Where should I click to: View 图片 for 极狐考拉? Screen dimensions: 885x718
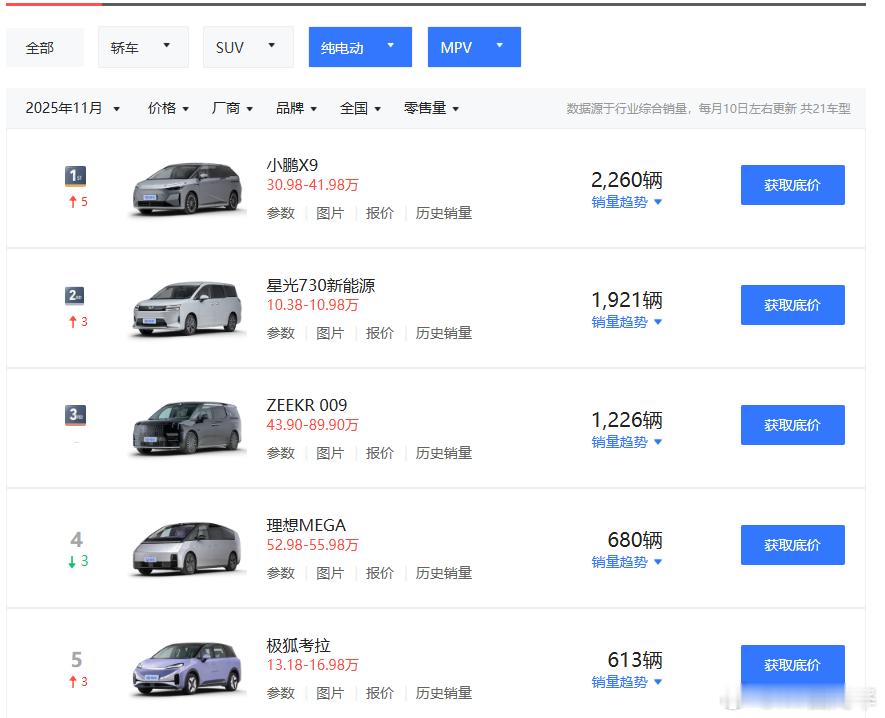[x=330, y=693]
